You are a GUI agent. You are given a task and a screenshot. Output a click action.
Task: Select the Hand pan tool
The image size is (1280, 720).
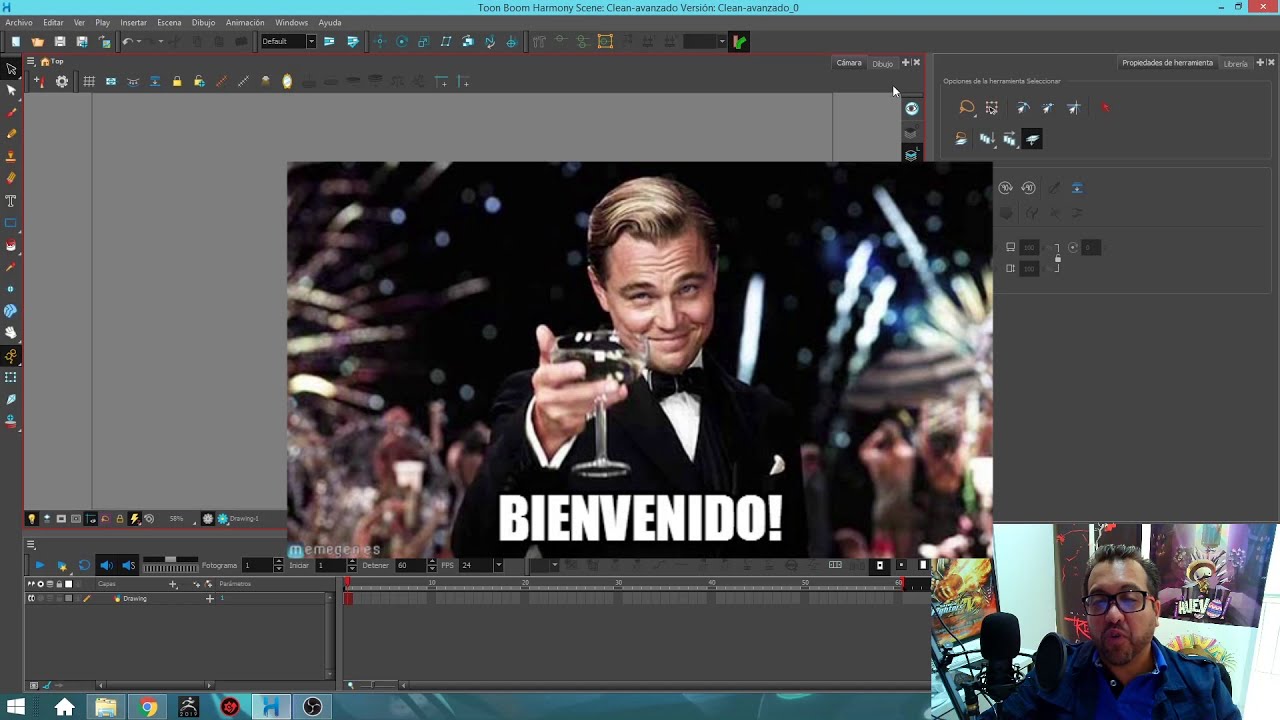(11, 333)
